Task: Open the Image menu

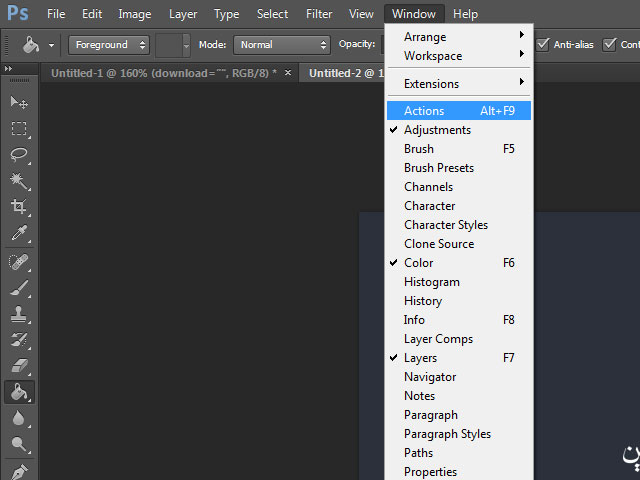Action: click(x=135, y=14)
